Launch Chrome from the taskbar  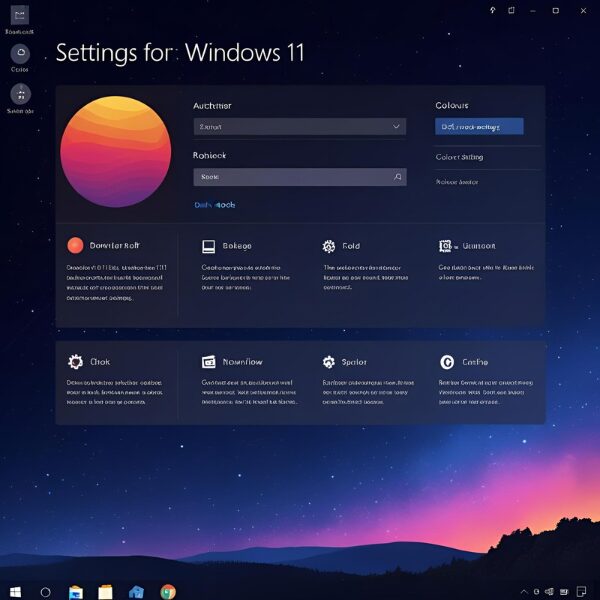[168, 592]
